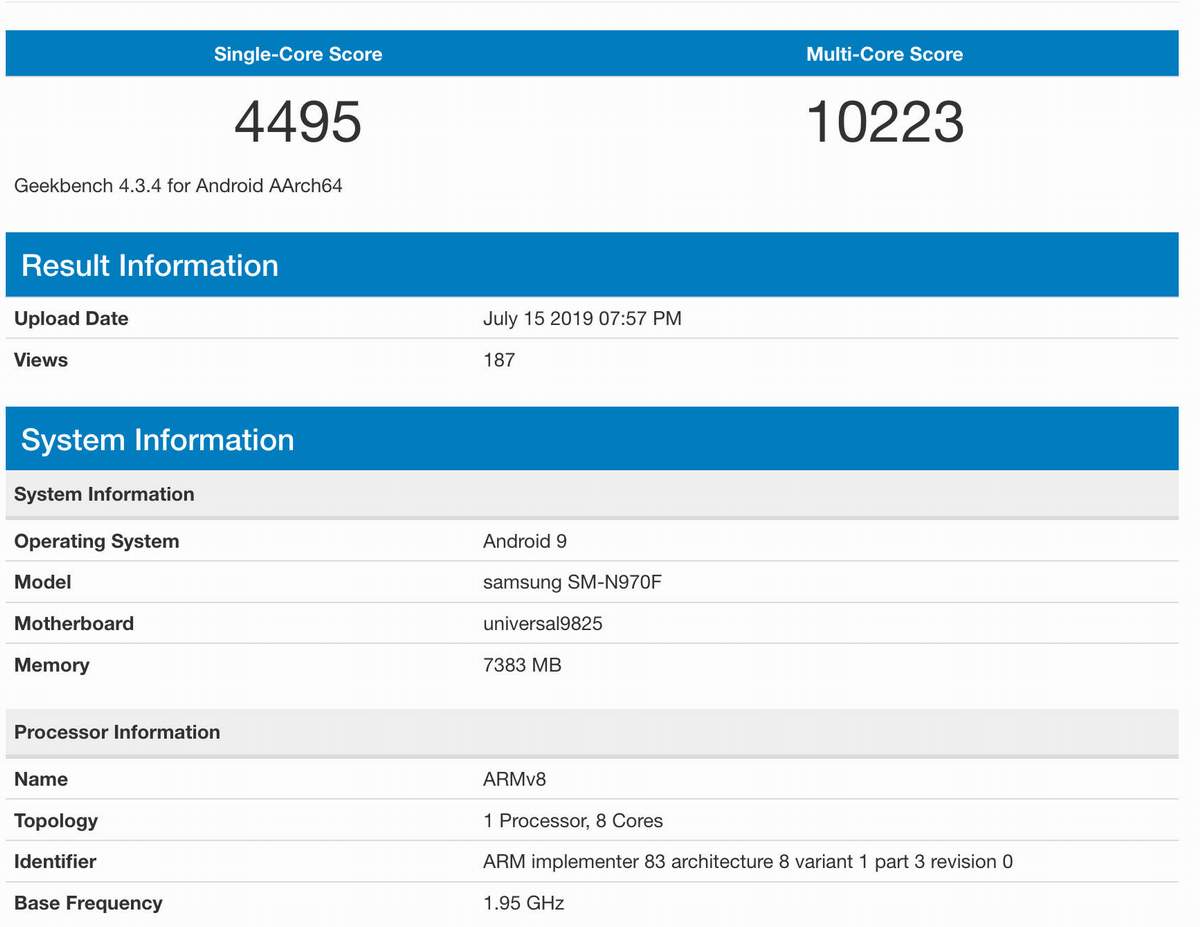Click the Result Information section header

[x=150, y=265]
